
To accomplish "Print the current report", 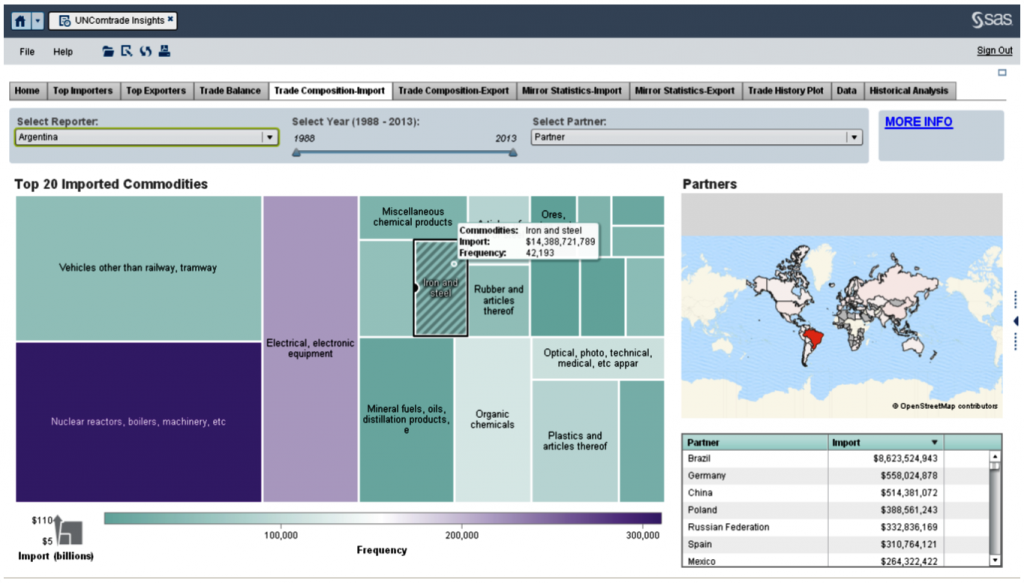I will 163,51.
